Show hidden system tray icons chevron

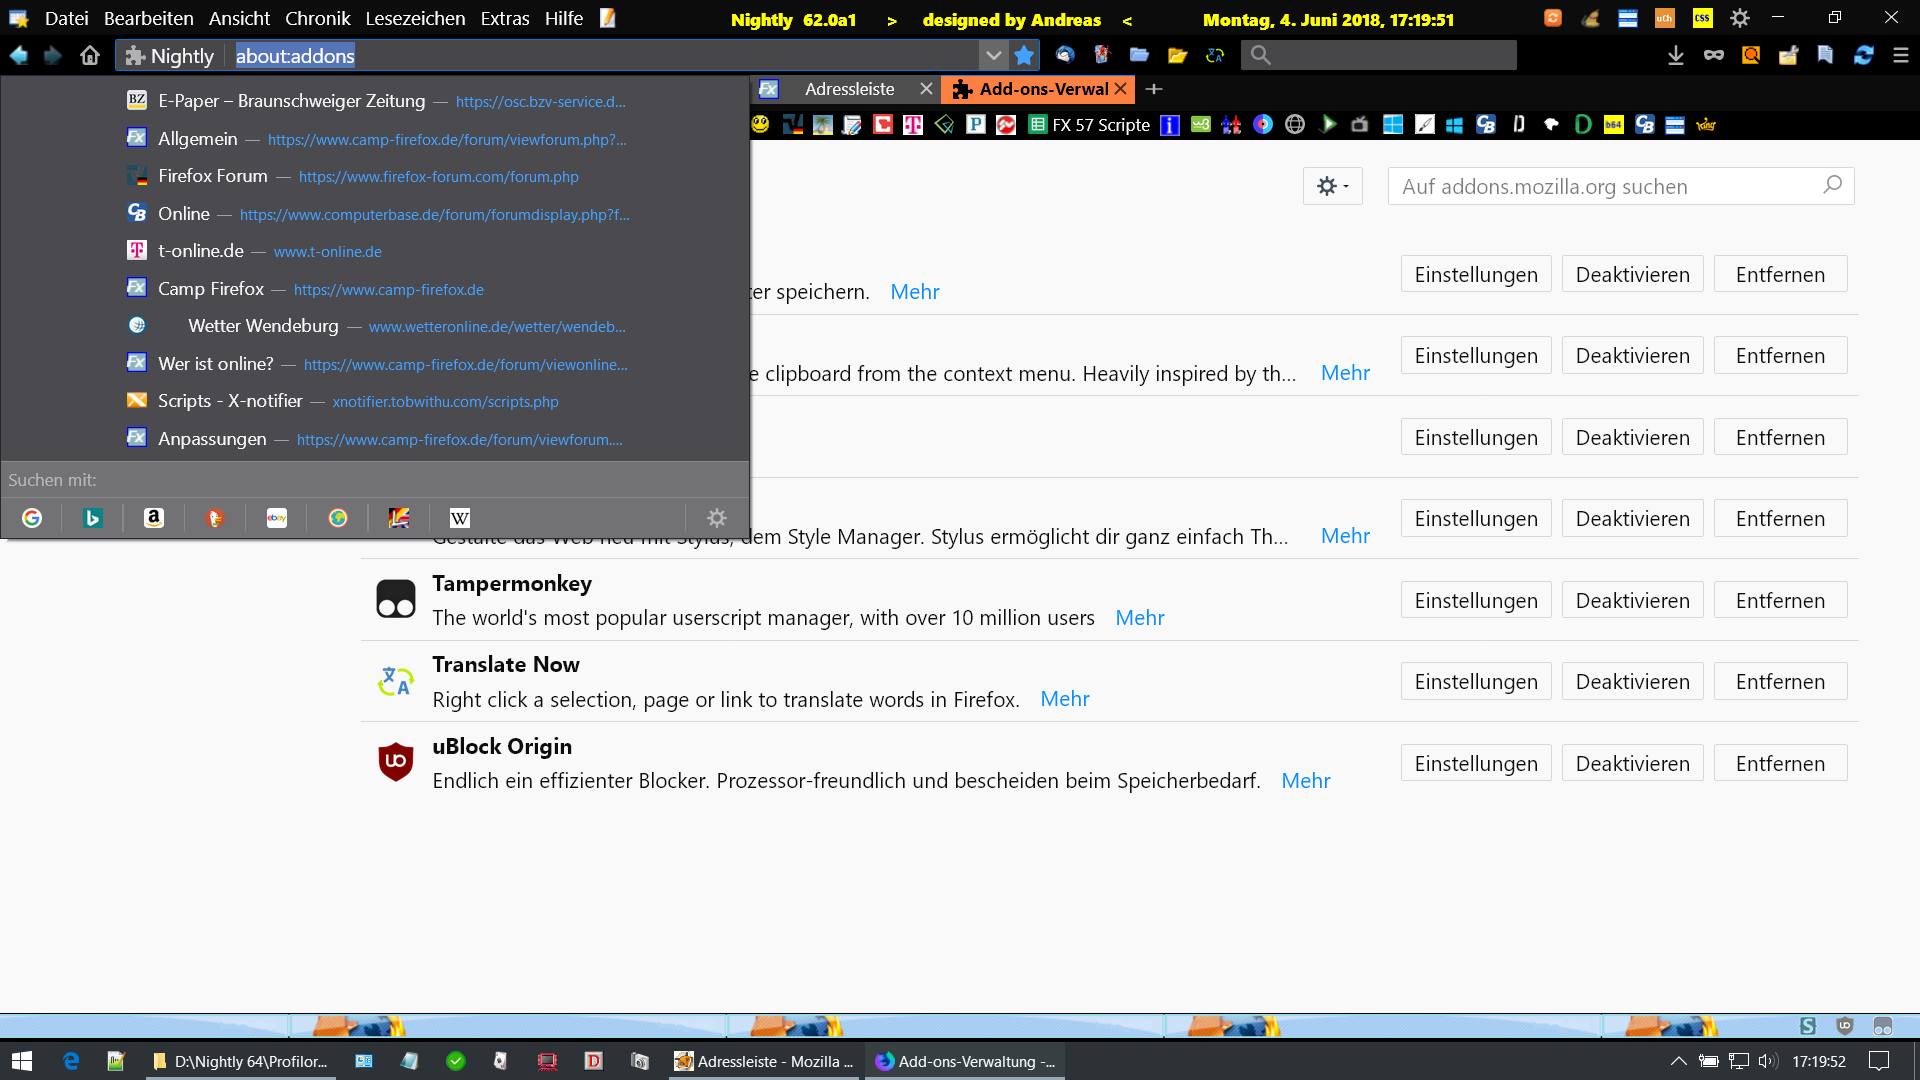click(1678, 1061)
